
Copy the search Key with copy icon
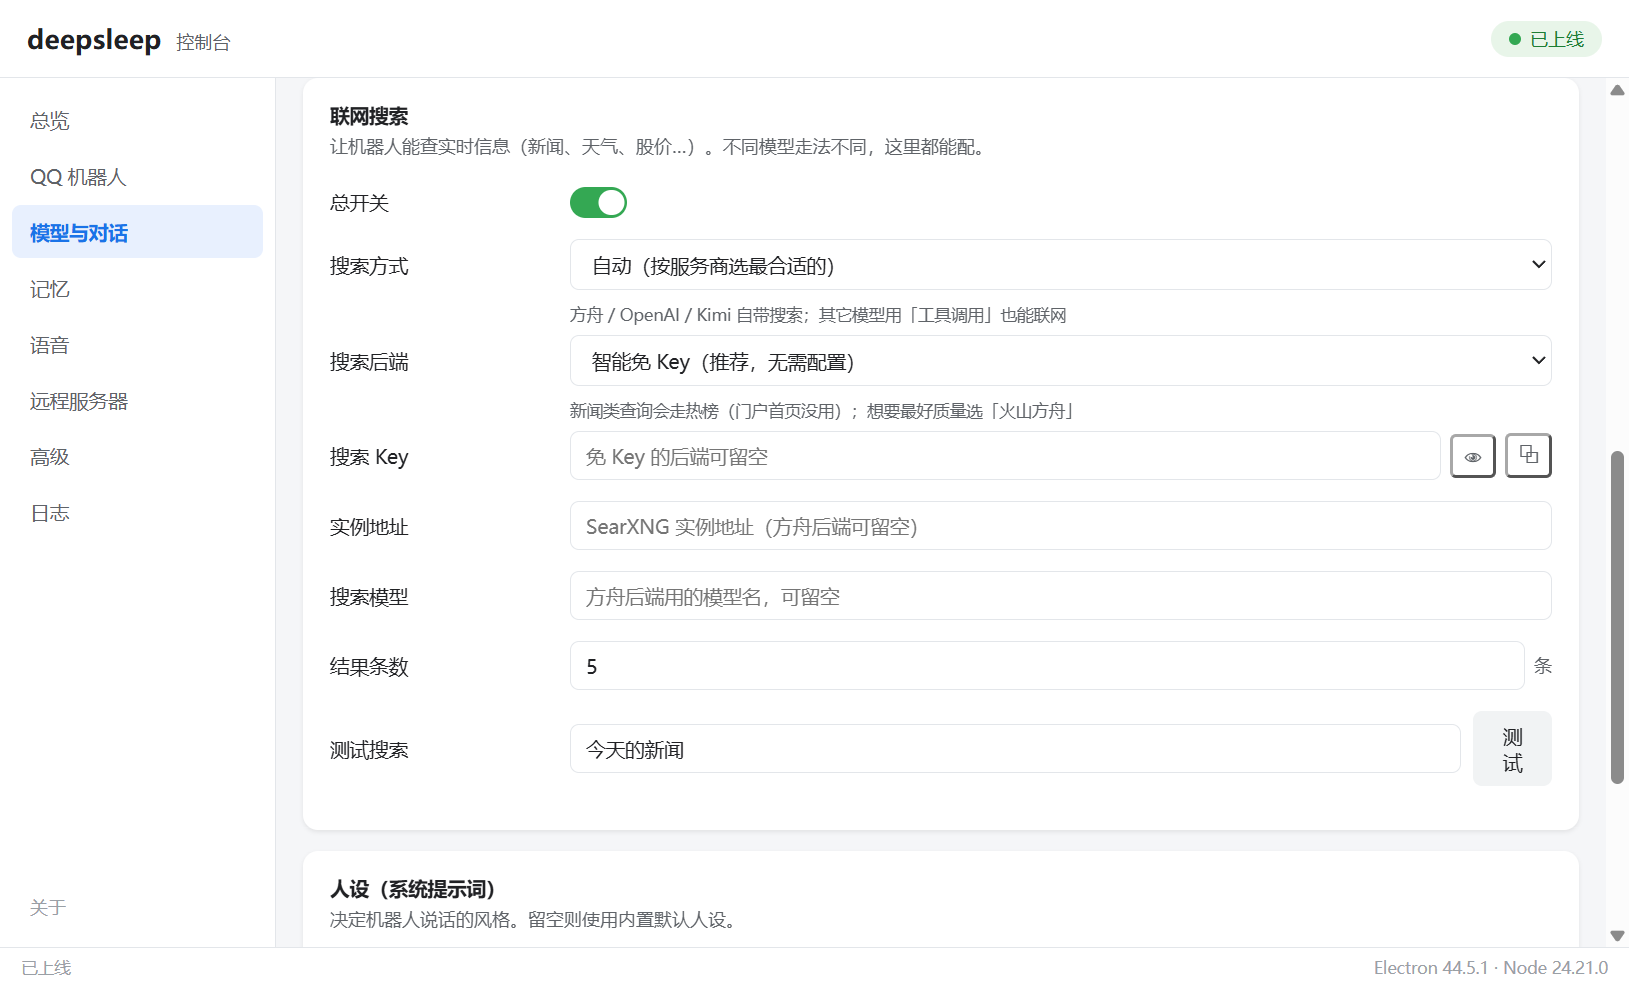click(1528, 456)
